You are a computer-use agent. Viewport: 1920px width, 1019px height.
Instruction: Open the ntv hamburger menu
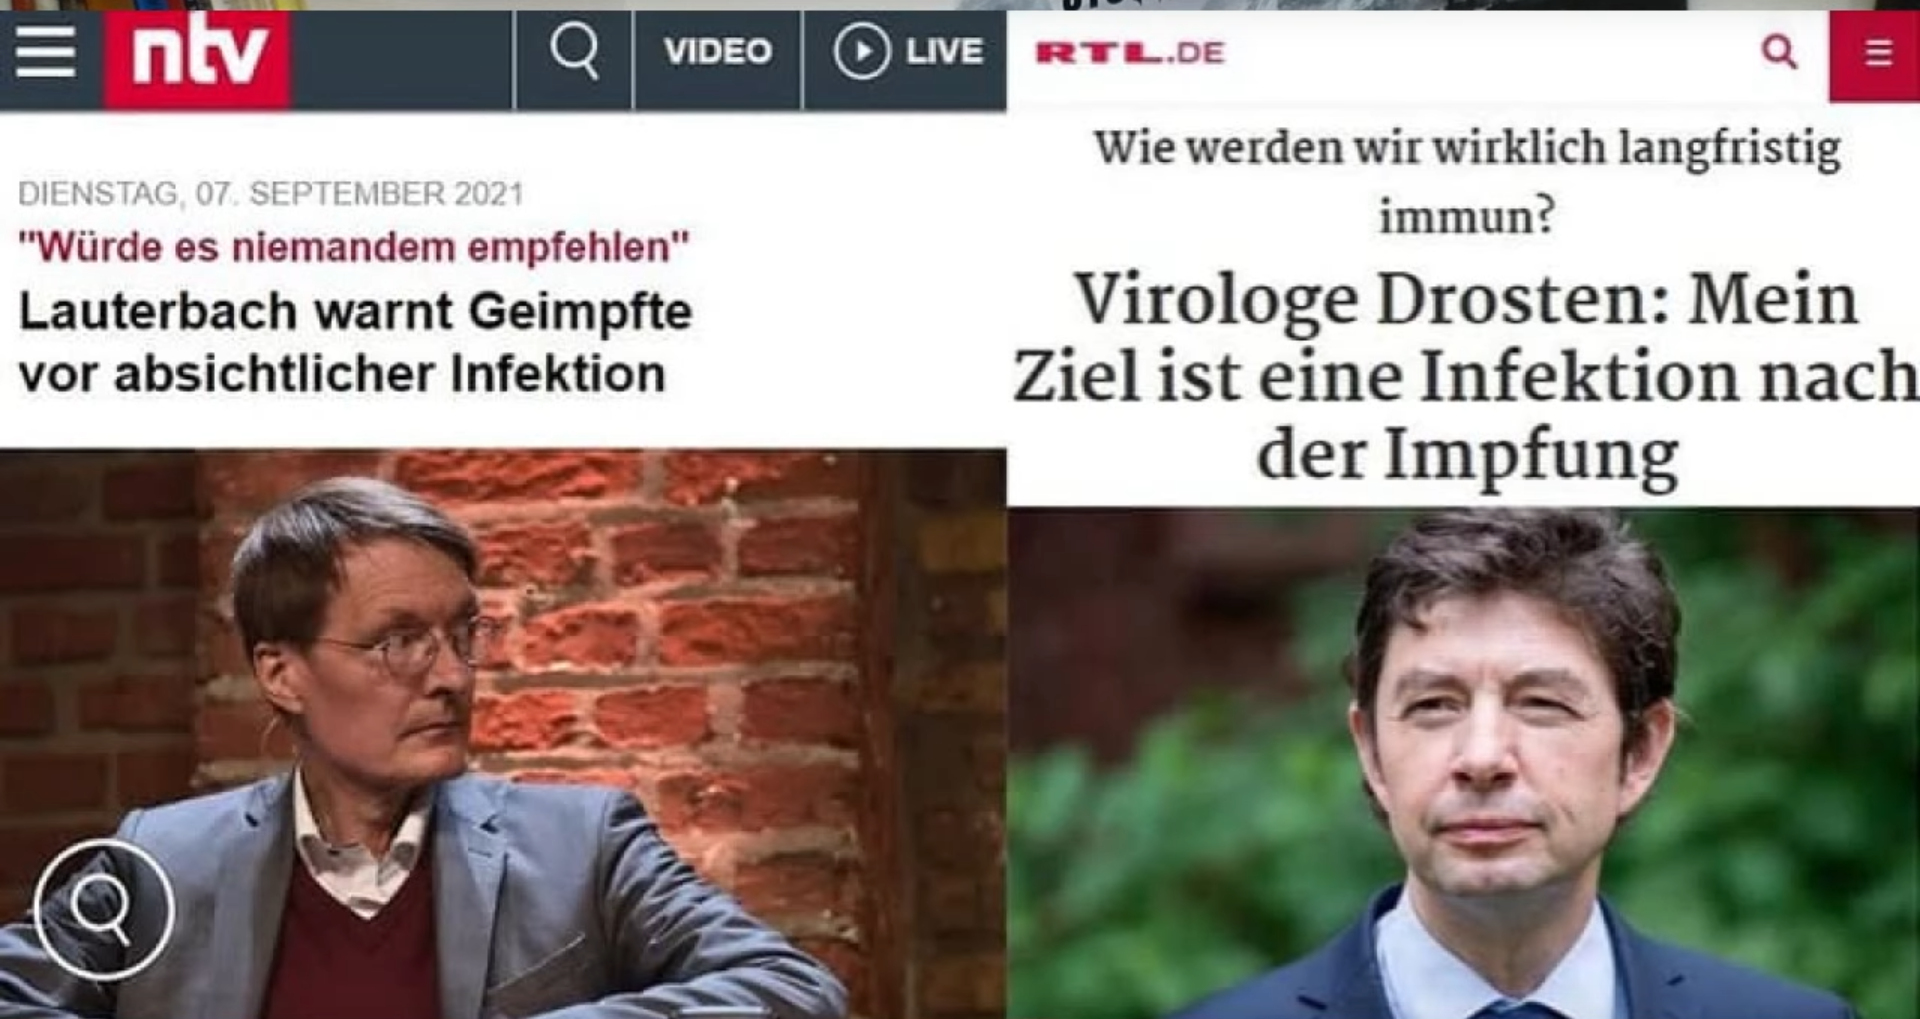coord(46,52)
